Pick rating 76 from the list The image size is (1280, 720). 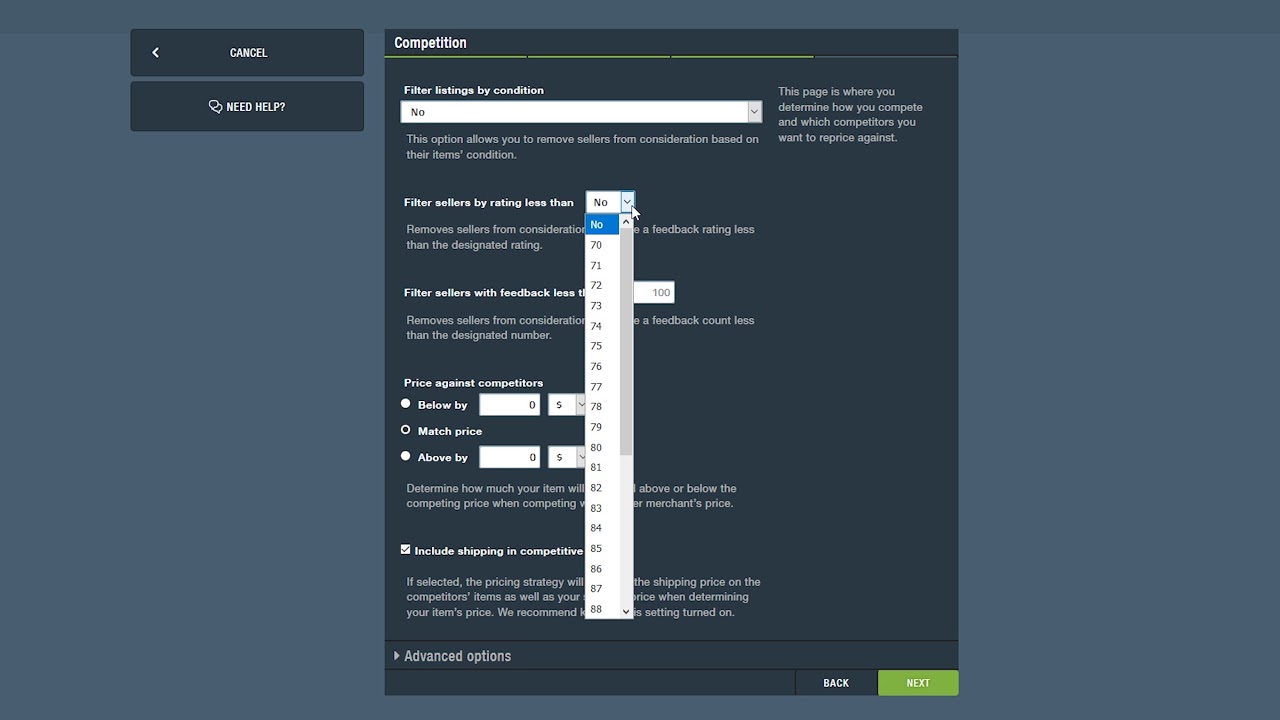point(603,366)
